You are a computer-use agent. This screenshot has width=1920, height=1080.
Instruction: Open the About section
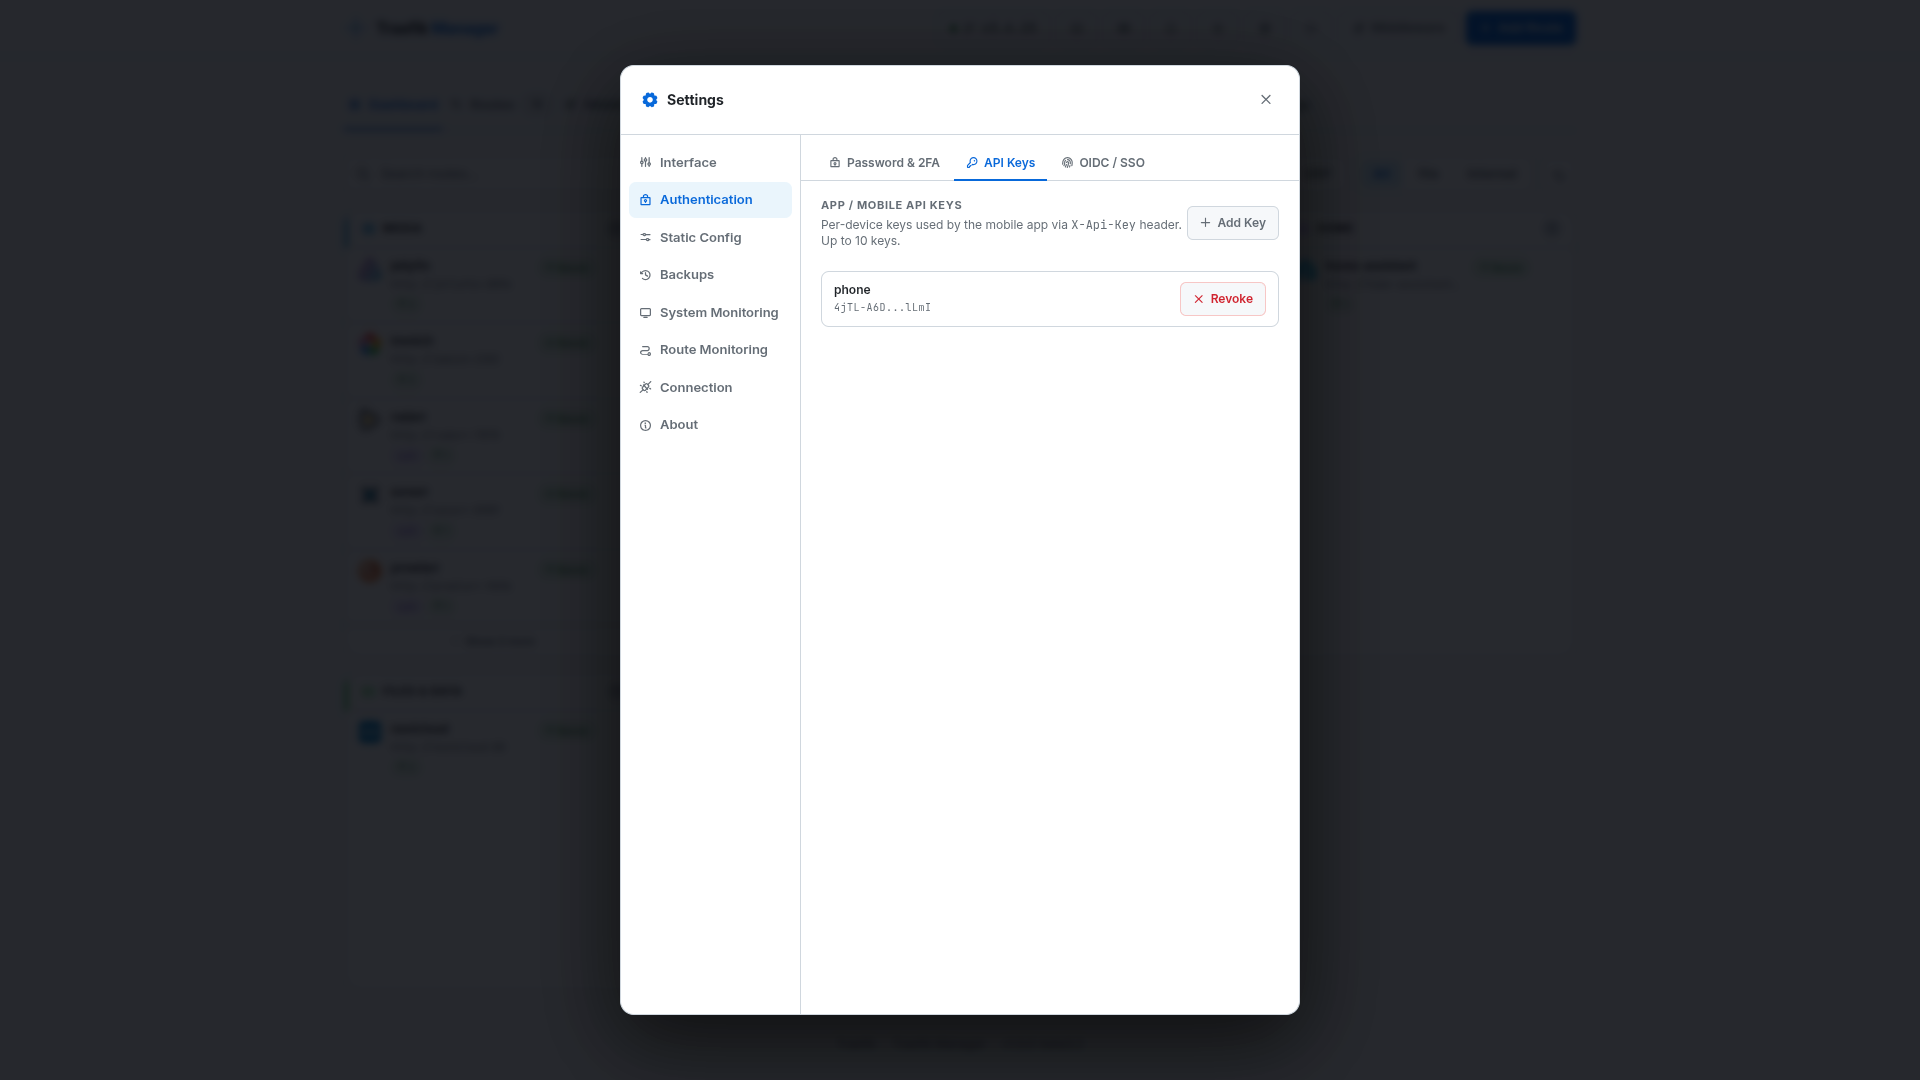tap(710, 425)
